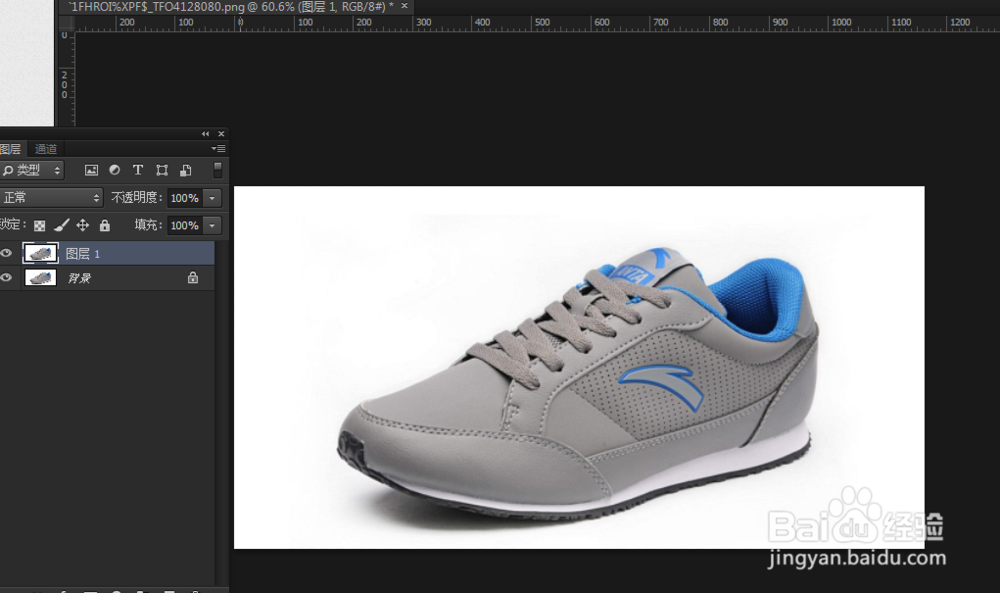Open the layers panel flyout menu
This screenshot has height=593, width=1000.
(x=219, y=149)
